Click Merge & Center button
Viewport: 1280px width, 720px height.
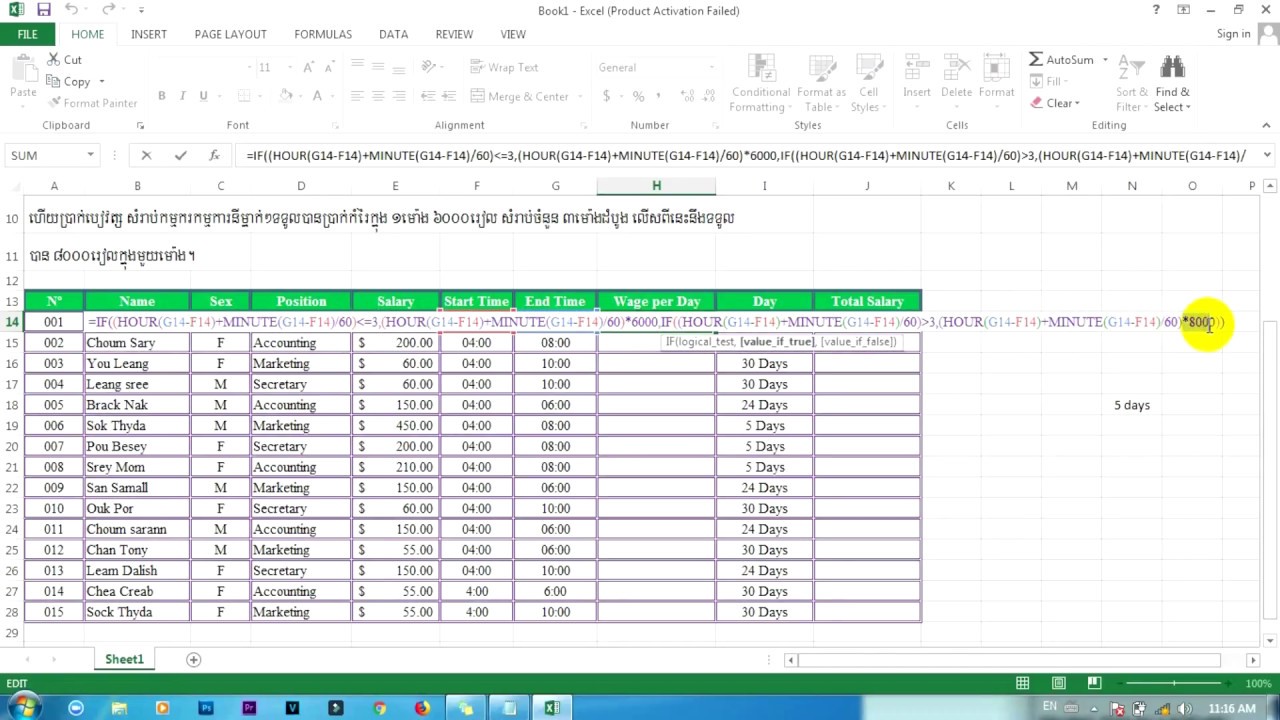pyautogui.click(x=519, y=97)
